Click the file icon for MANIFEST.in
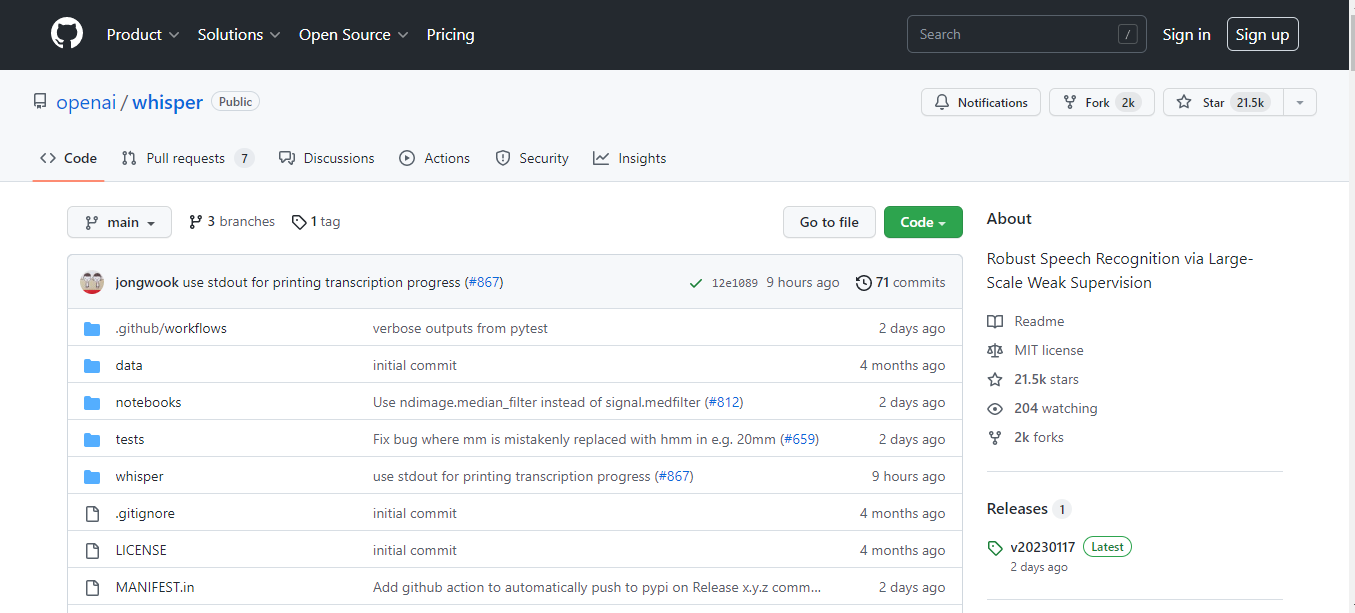Image resolution: width=1355 pixels, height=613 pixels. point(93,587)
